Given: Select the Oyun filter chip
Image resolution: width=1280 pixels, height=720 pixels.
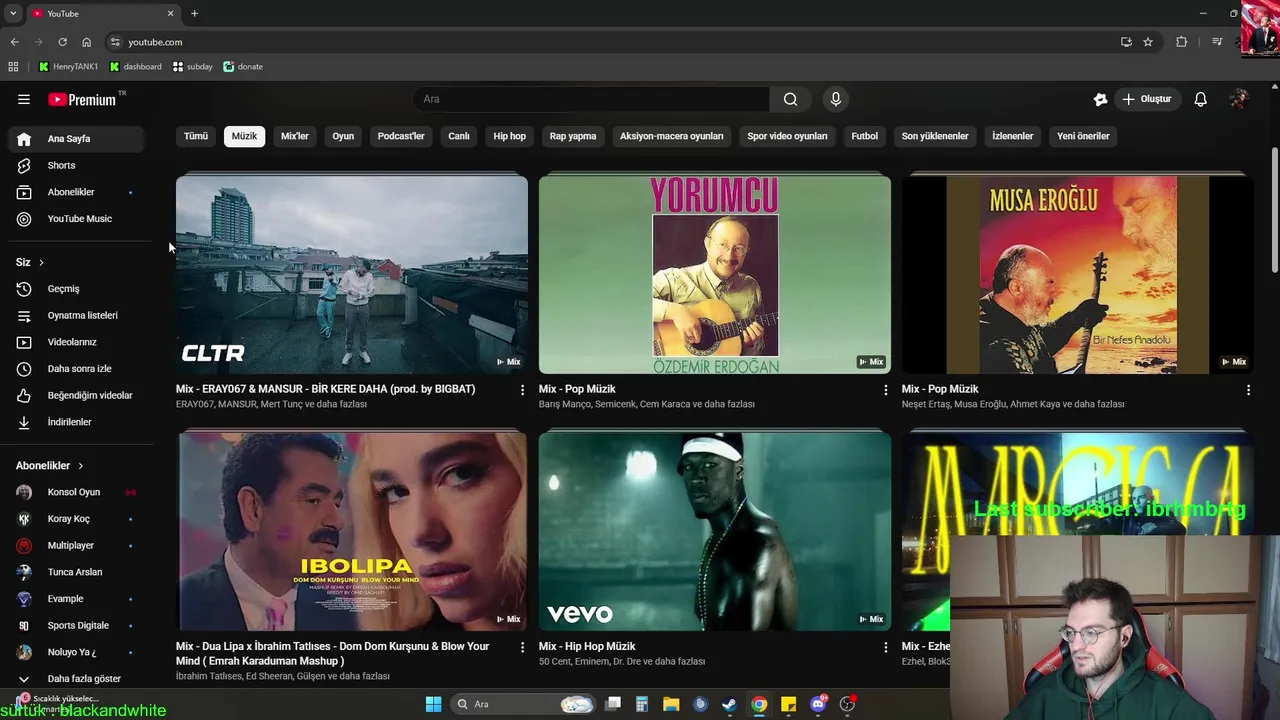Looking at the screenshot, I should click(343, 136).
